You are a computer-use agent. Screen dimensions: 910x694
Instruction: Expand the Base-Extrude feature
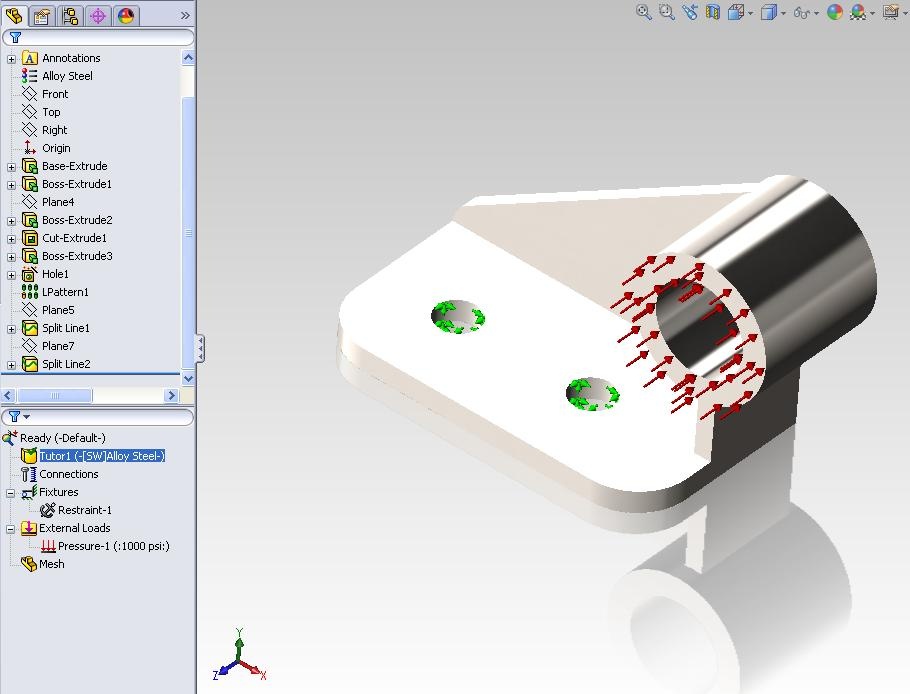pos(11,167)
